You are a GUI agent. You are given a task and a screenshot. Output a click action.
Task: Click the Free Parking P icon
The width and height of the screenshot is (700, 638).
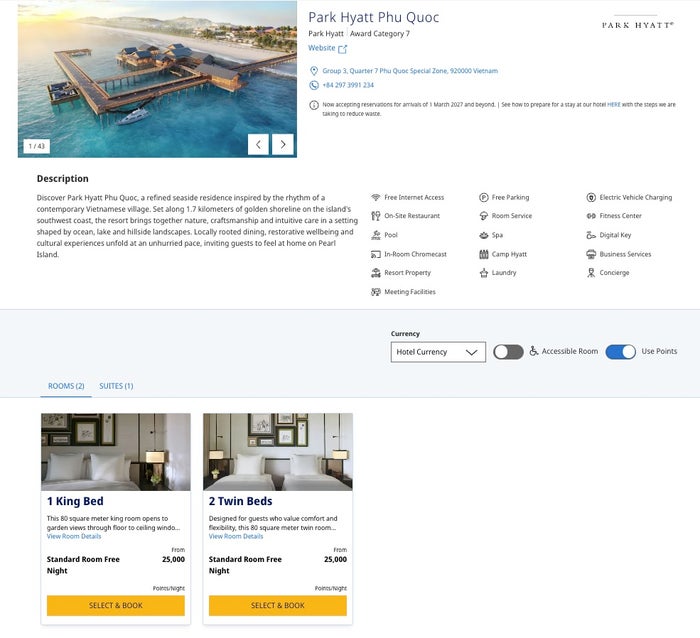click(x=483, y=197)
